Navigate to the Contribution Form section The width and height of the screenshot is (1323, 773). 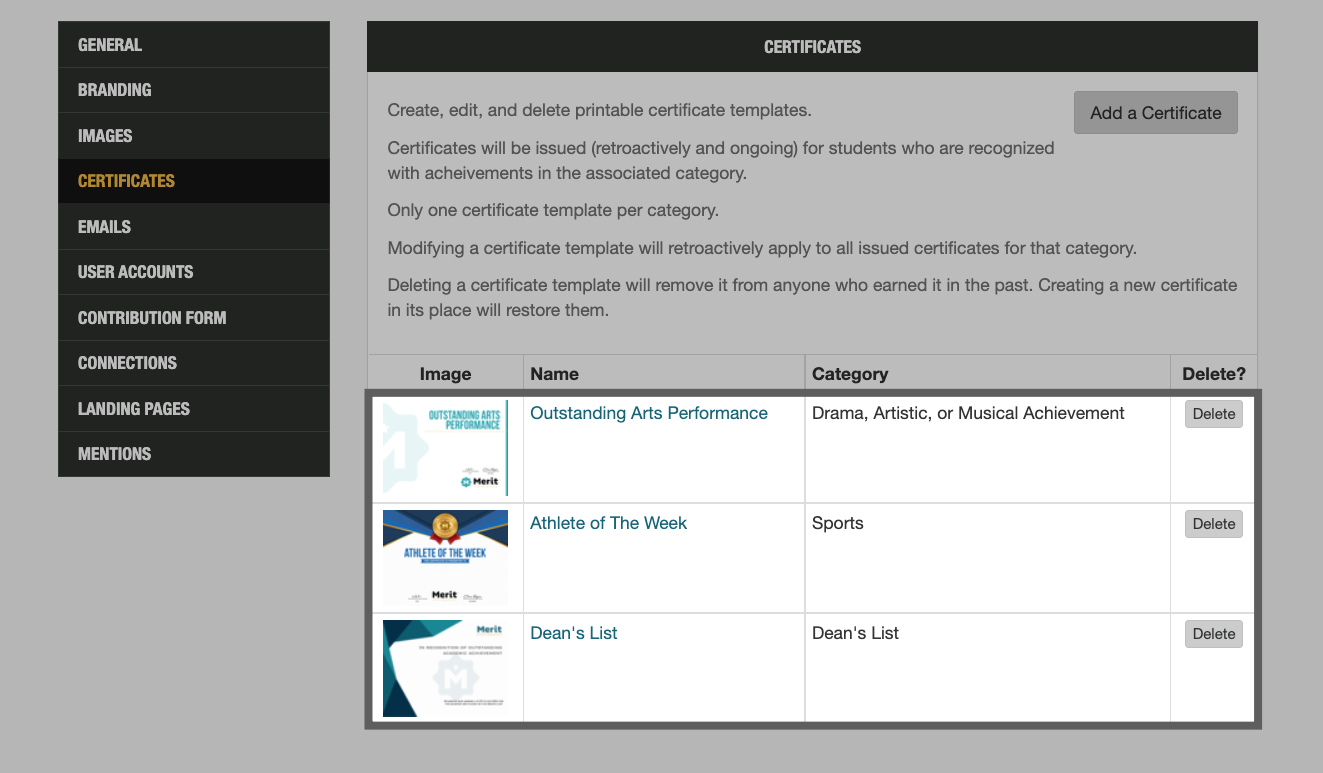click(151, 317)
